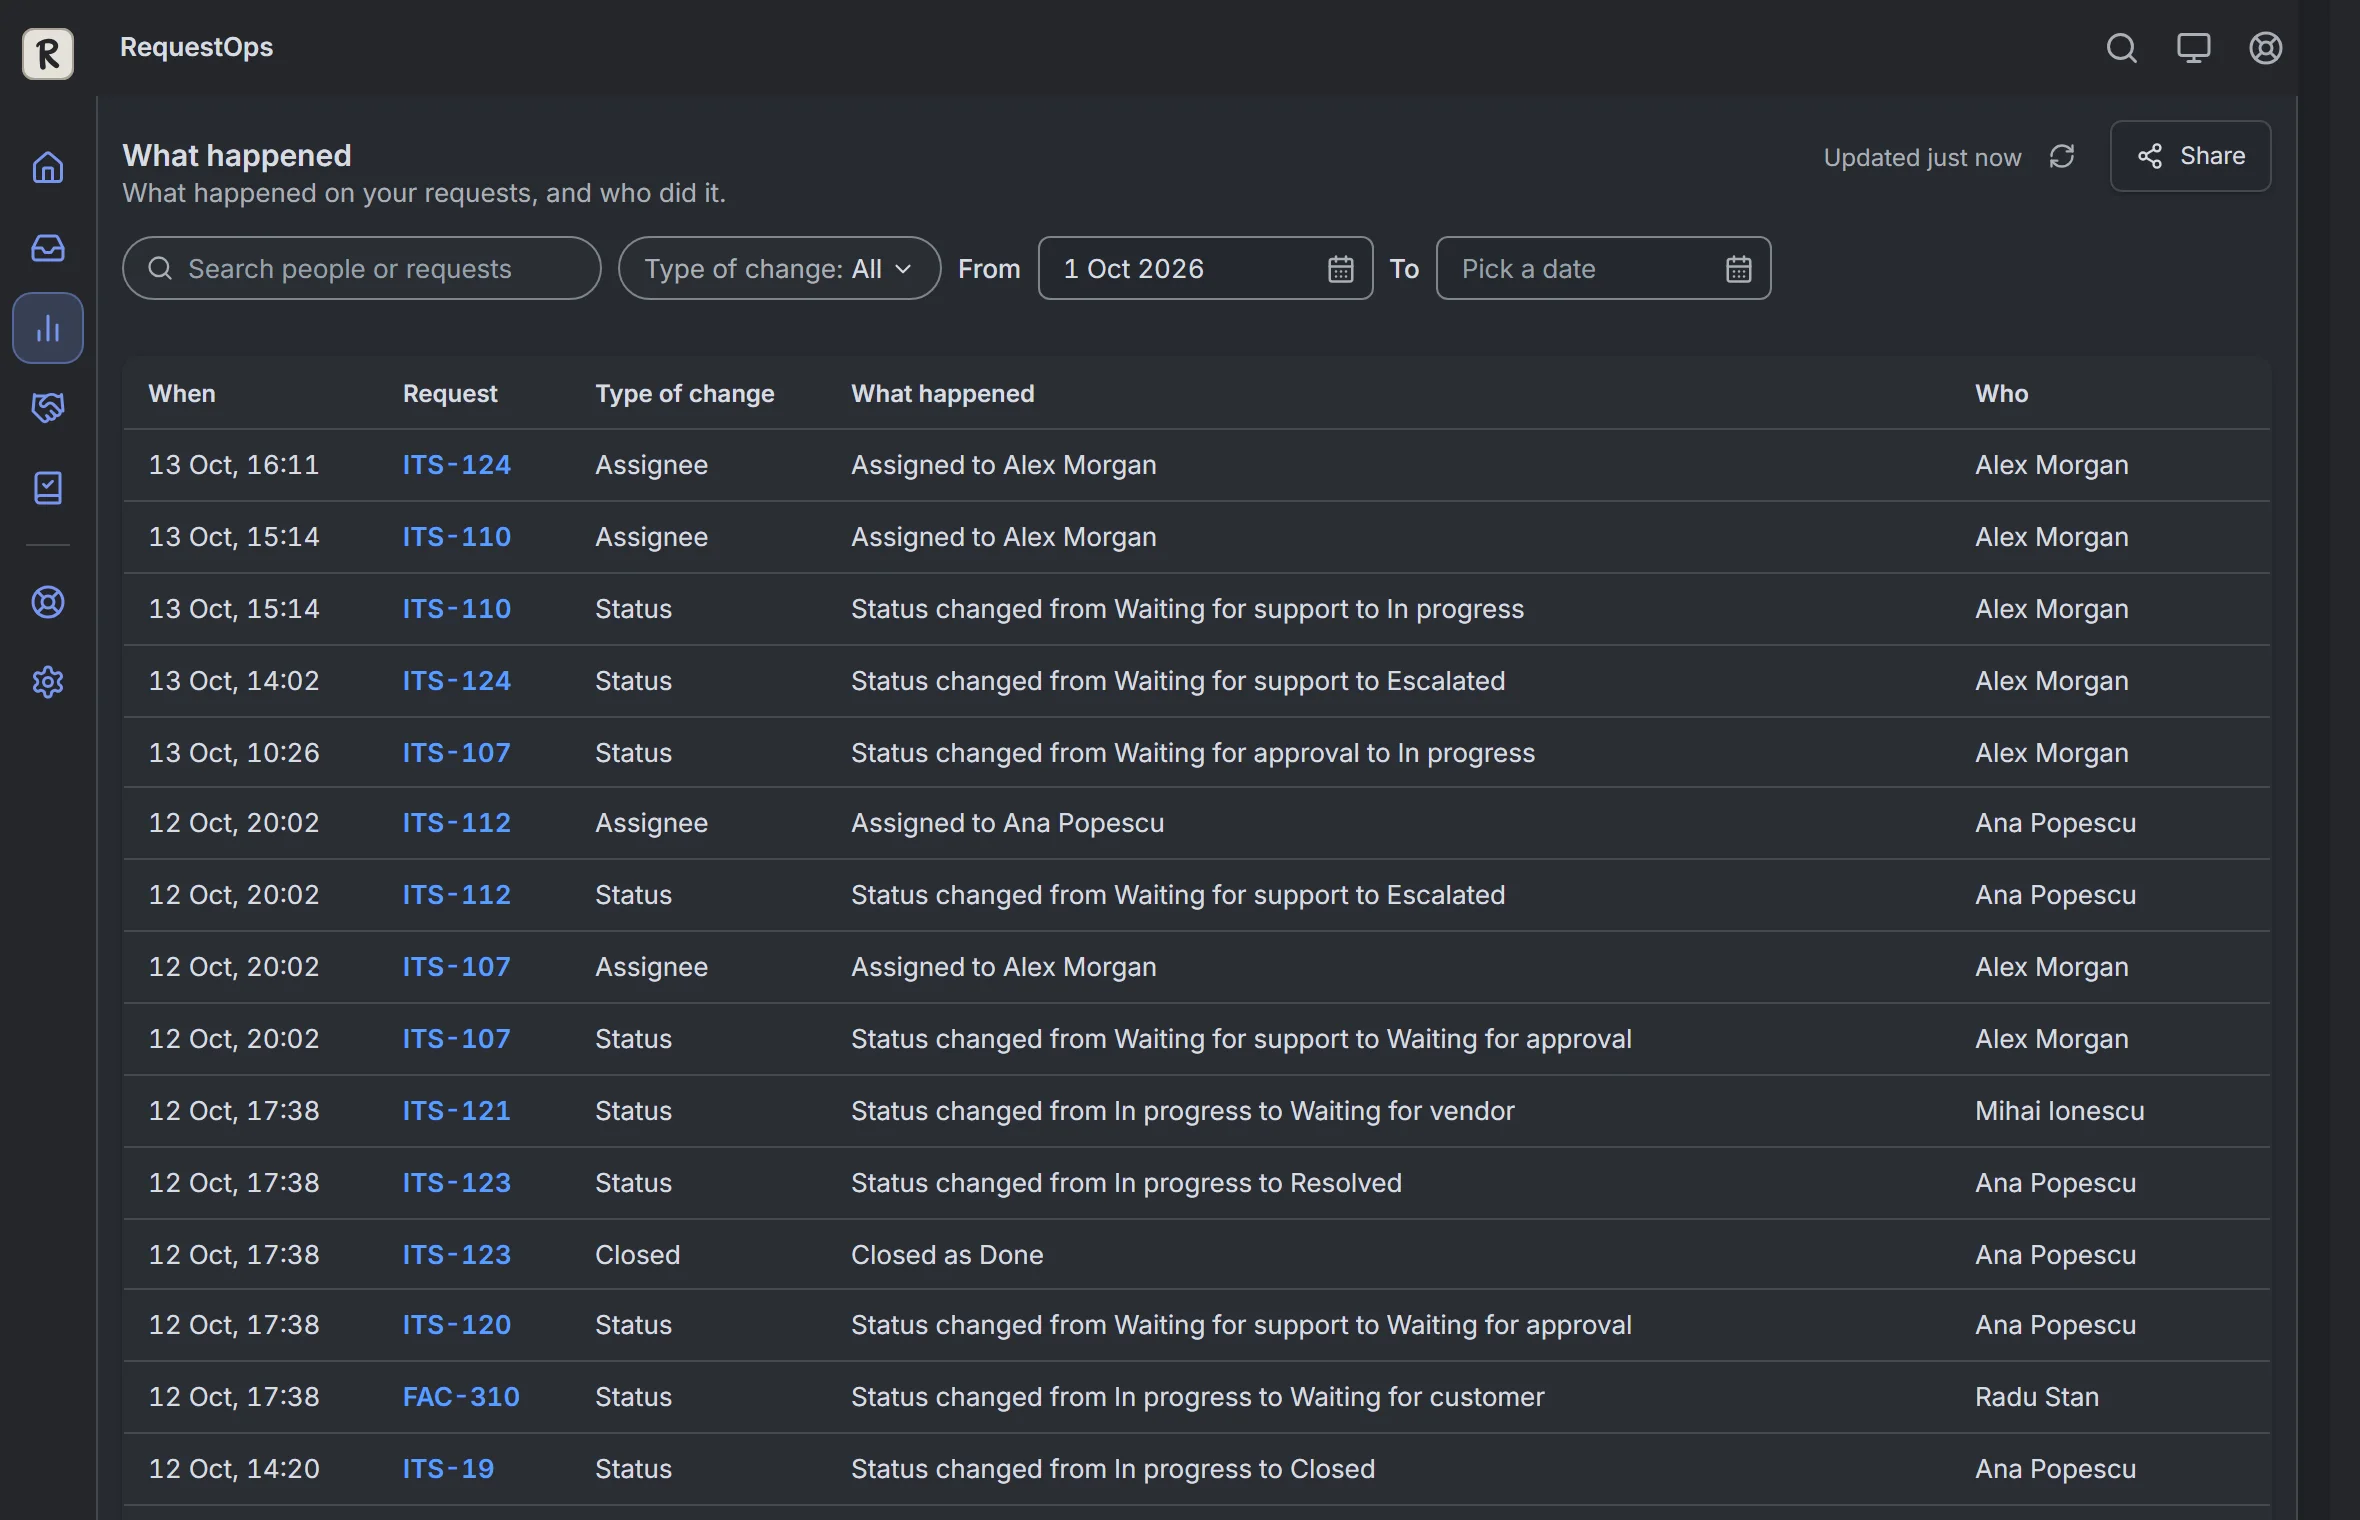Click the 'Updated just now' label

(1922, 158)
